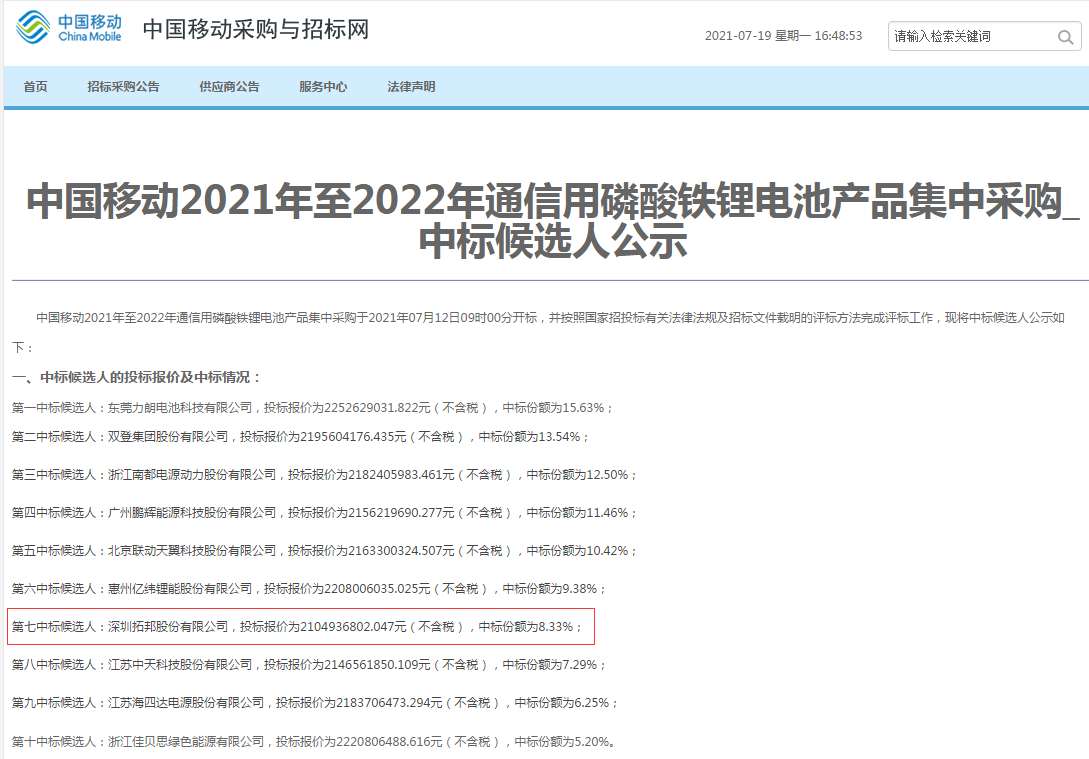Image resolution: width=1089 pixels, height=759 pixels.
Task: Open the 法律声明 page
Action: pyautogui.click(x=411, y=87)
